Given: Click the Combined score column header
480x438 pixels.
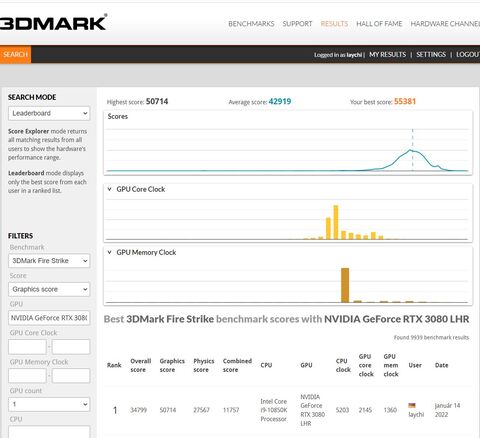Looking at the screenshot, I should click(237, 365).
